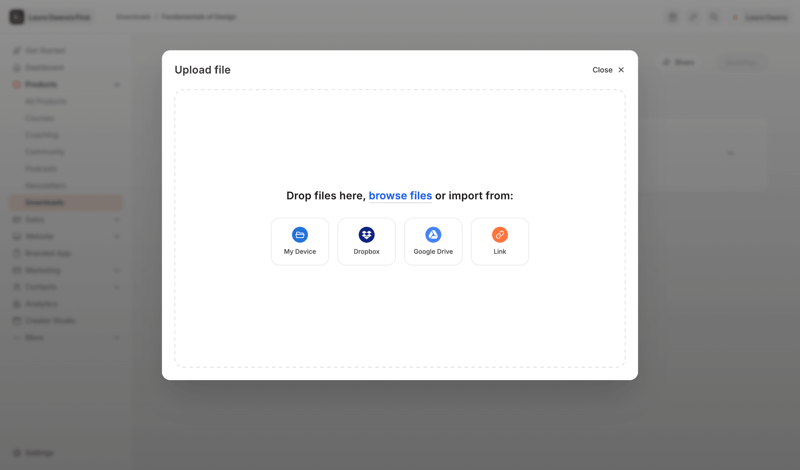Open Newsletters in sidebar
Screen dimensions: 800x470
pyautogui.click(x=45, y=185)
